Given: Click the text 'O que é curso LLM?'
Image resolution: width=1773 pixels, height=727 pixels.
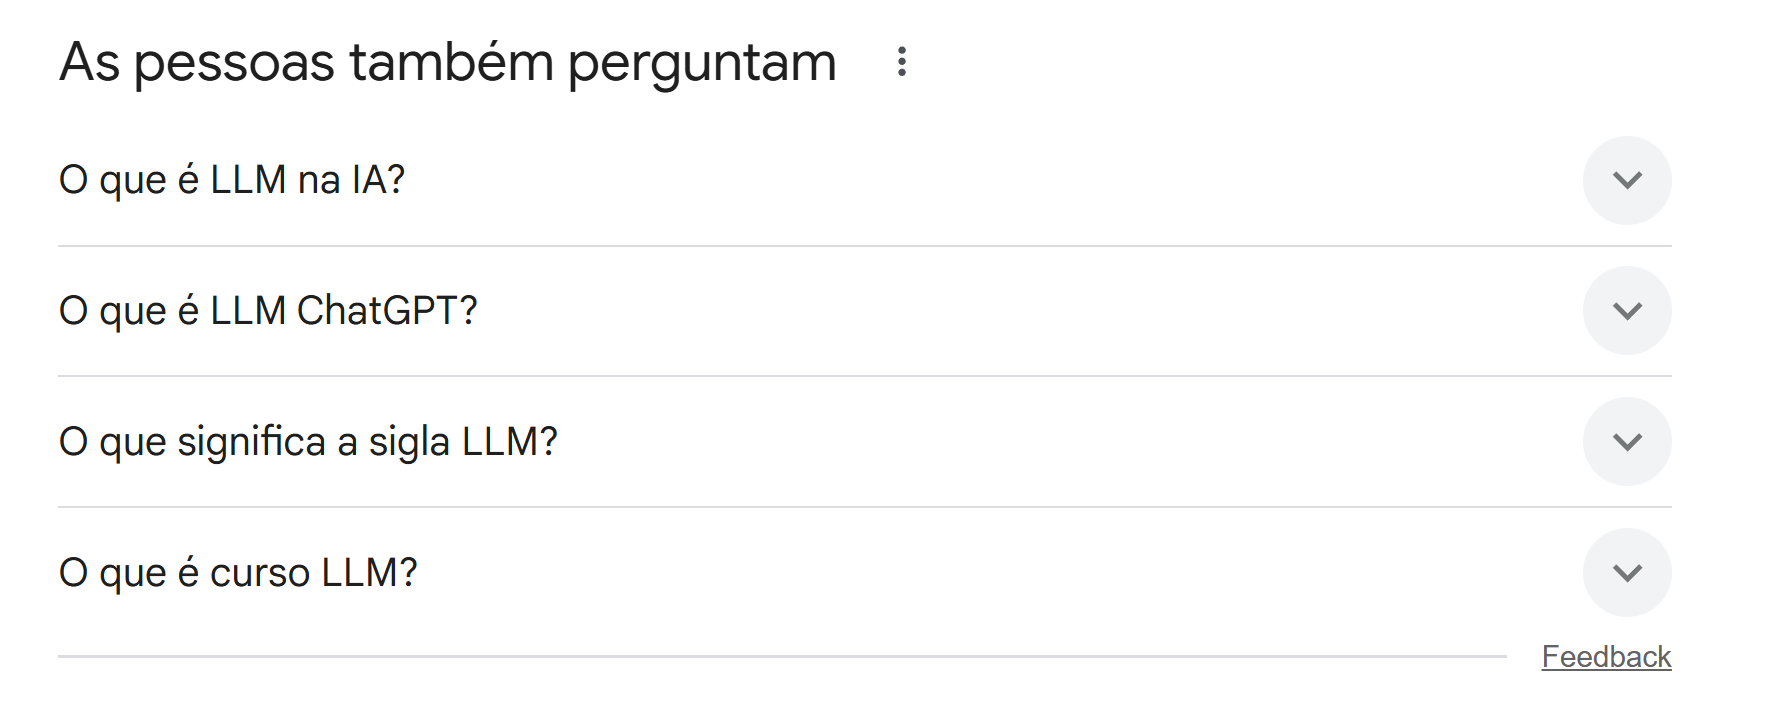Looking at the screenshot, I should point(238,573).
